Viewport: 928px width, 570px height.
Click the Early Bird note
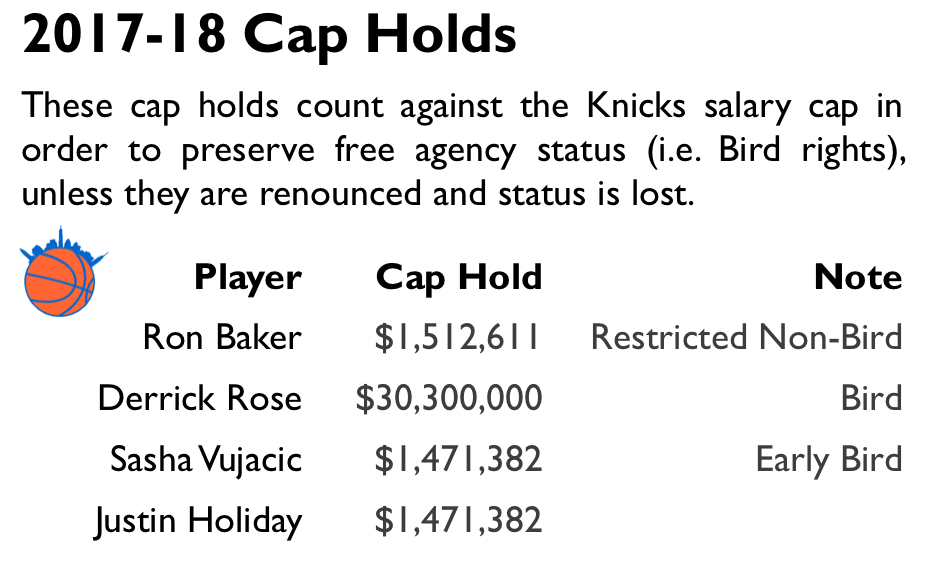(x=829, y=460)
